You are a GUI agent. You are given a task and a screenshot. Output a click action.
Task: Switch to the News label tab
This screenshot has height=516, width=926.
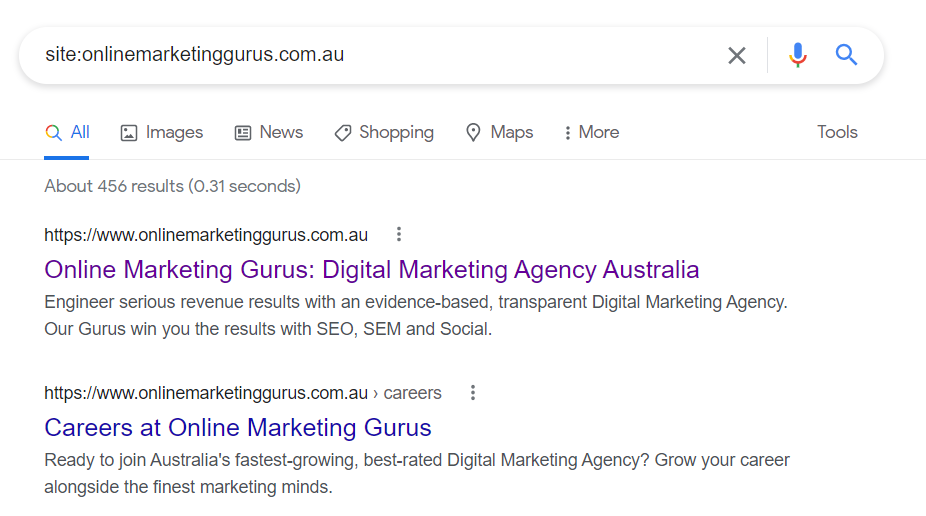click(281, 132)
